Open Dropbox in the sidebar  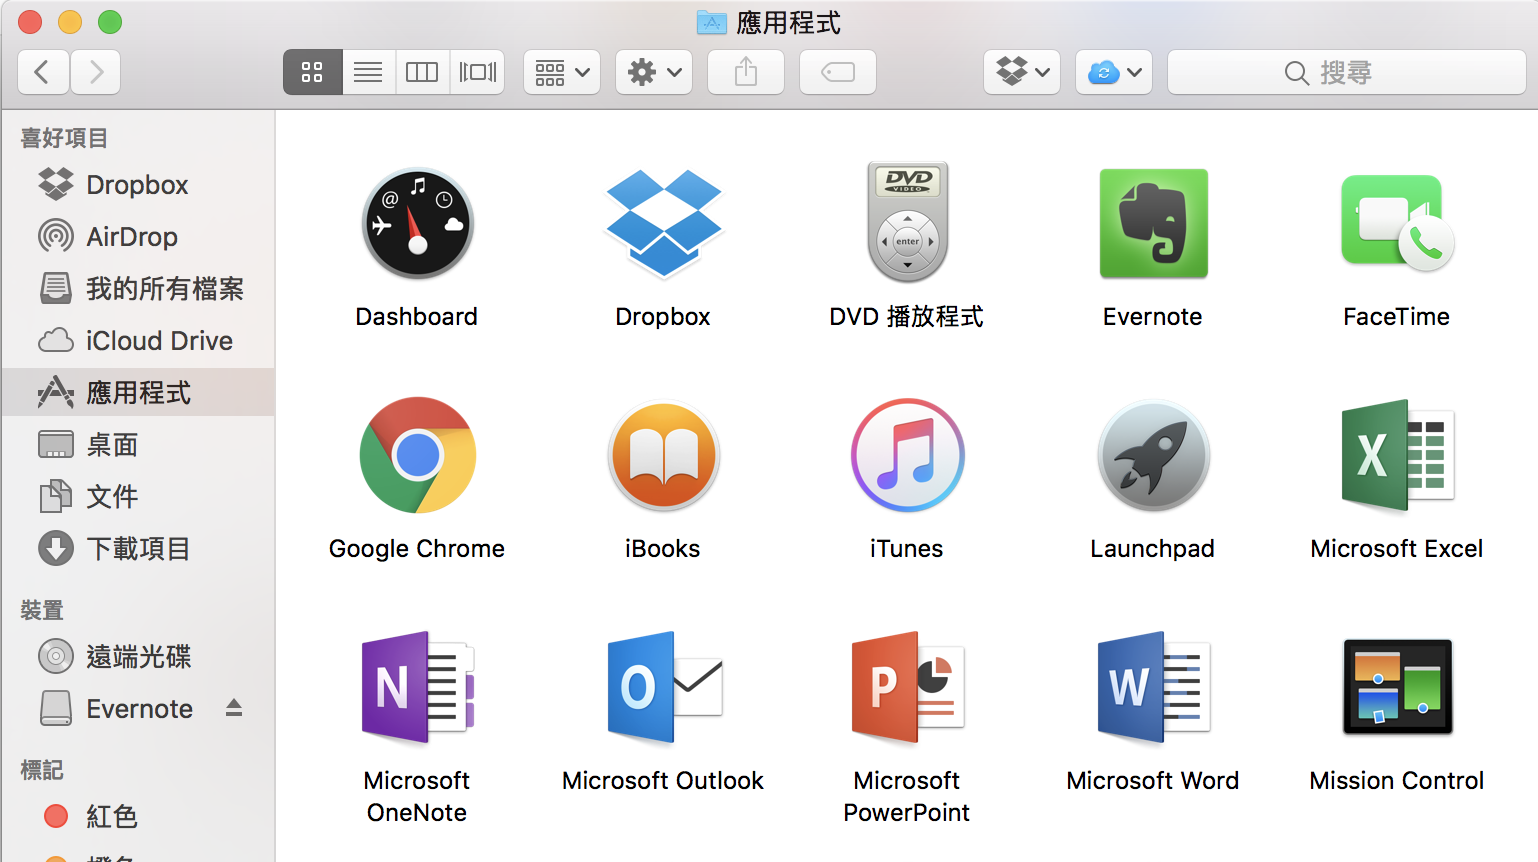tap(138, 184)
